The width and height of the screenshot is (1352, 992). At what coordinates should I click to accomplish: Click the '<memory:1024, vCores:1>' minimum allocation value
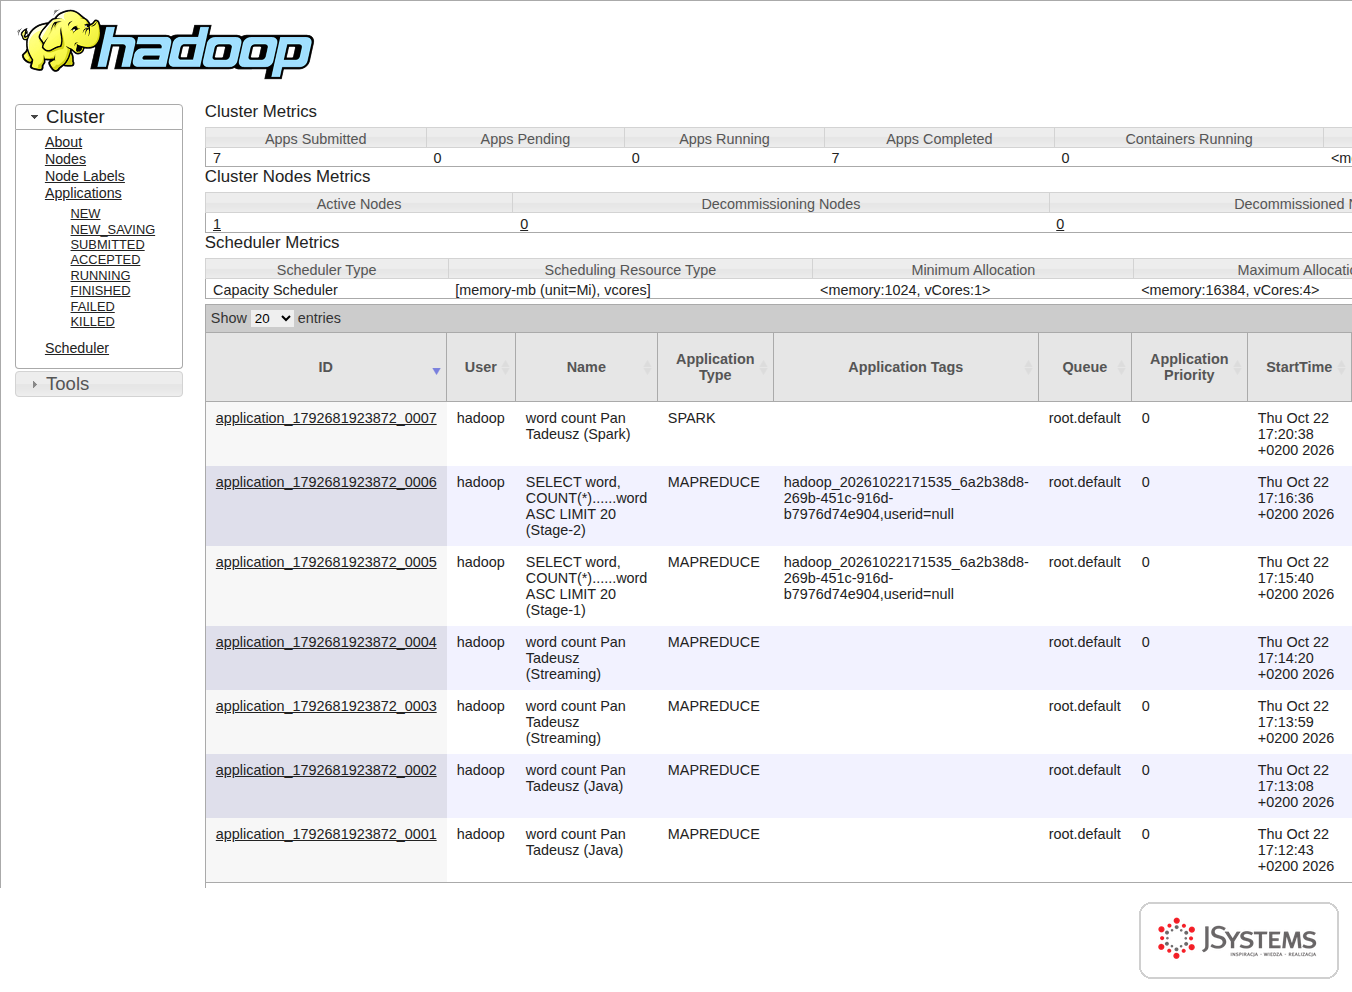tap(905, 290)
